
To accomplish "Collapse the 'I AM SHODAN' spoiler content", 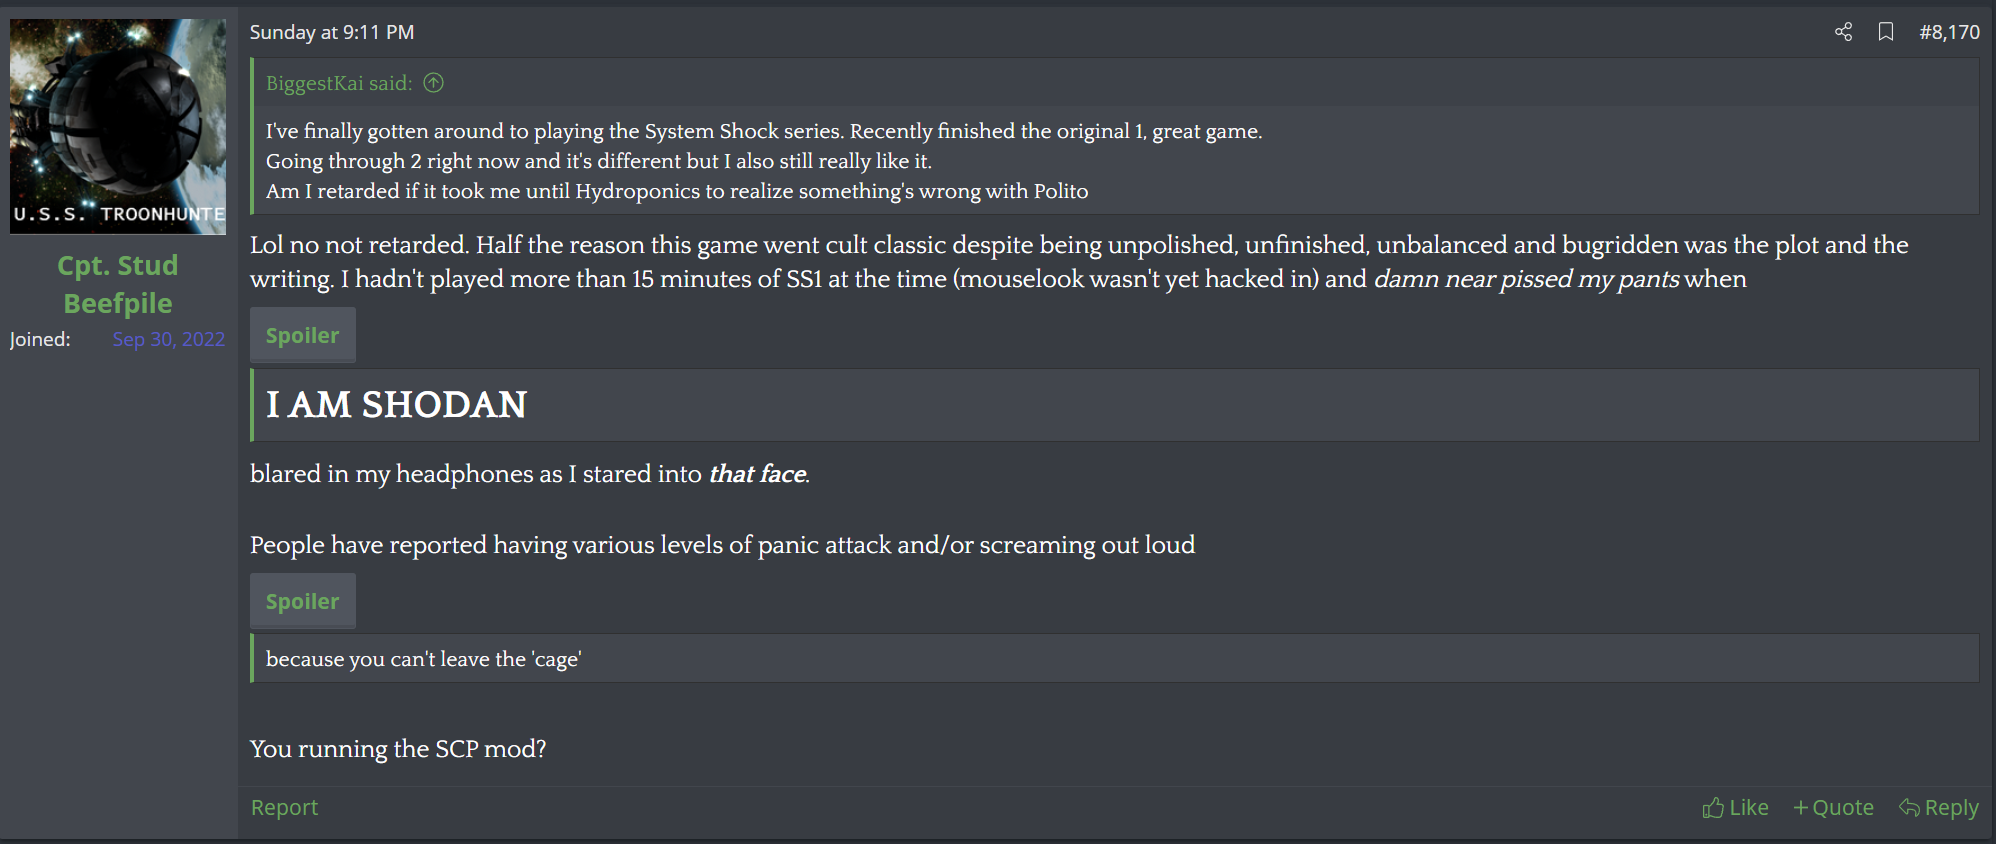I will click(x=1114, y=405).
